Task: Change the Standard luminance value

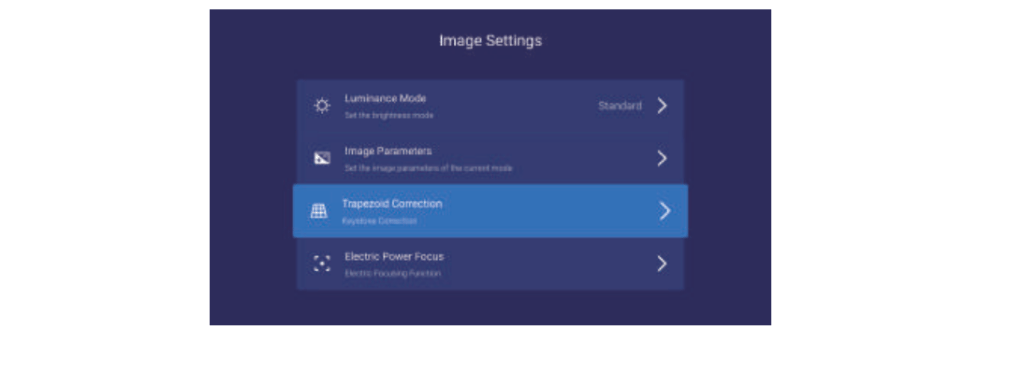Action: (x=620, y=106)
